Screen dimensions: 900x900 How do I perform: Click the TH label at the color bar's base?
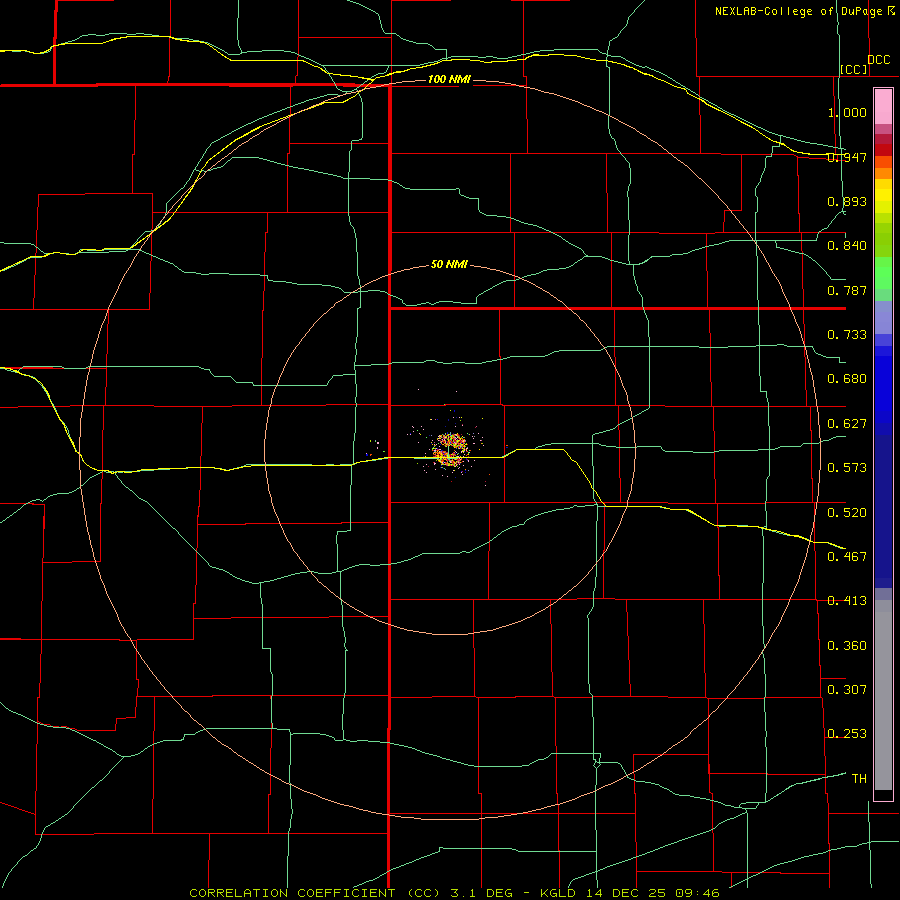(x=859, y=778)
